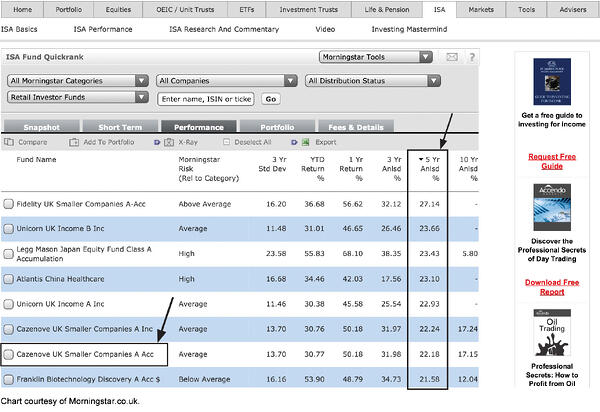
Task: Open Portfolio in top navigation bar
Action: point(69,10)
